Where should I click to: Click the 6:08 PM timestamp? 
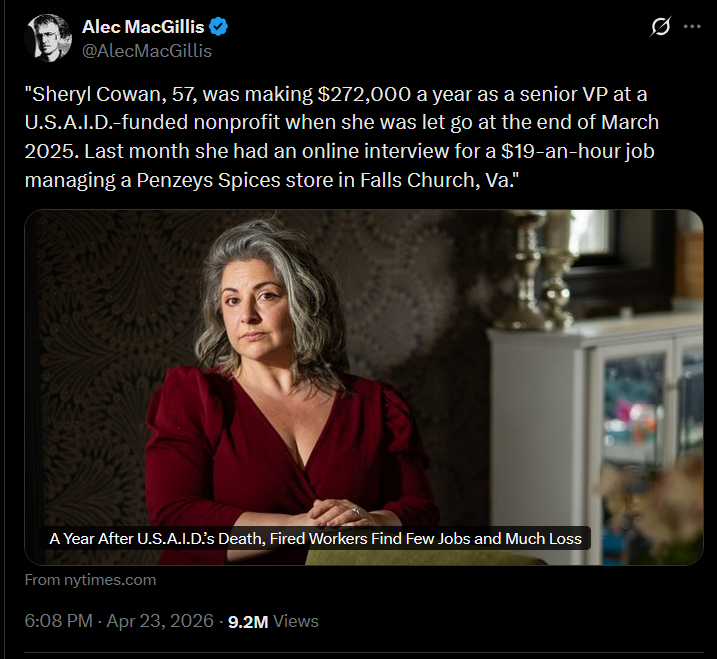pos(58,621)
